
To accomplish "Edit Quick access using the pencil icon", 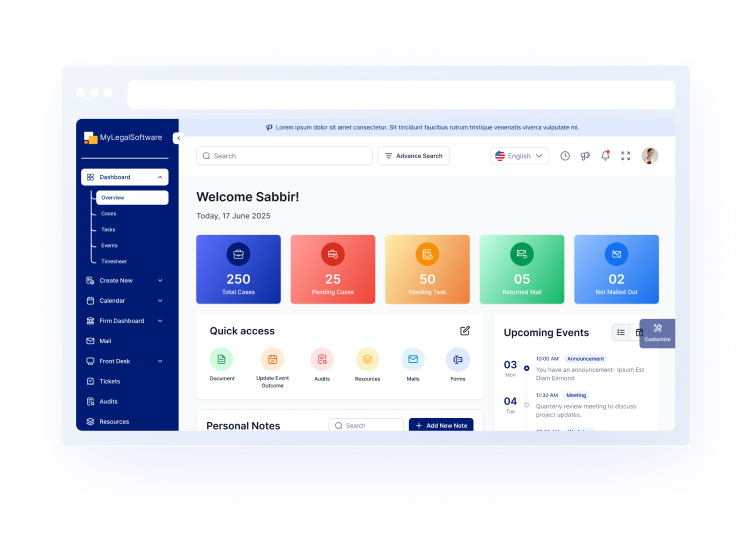I will point(465,331).
